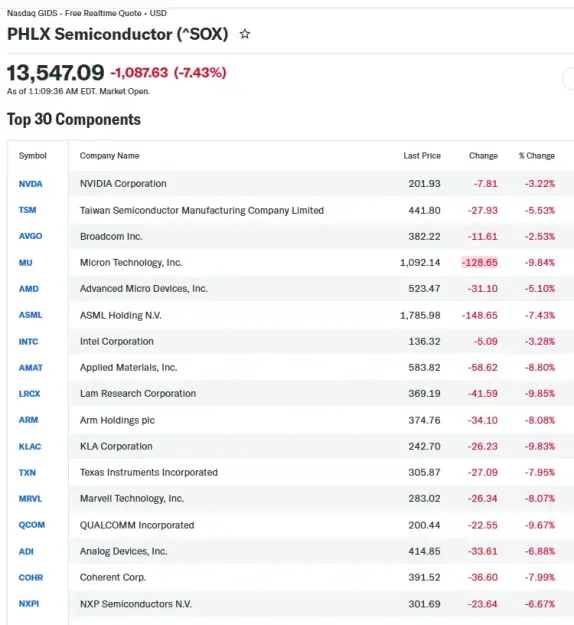
Task: Select the MU ticker symbol
Action: (x=26, y=263)
